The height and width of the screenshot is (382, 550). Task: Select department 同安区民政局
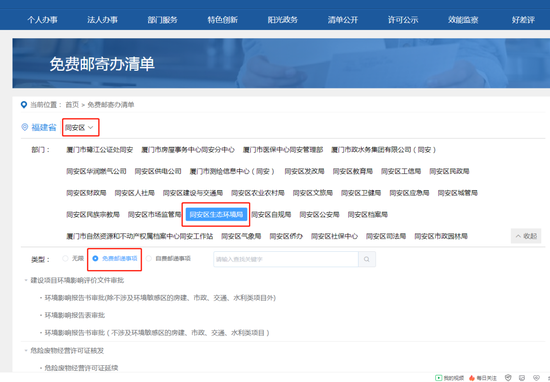(x=449, y=171)
